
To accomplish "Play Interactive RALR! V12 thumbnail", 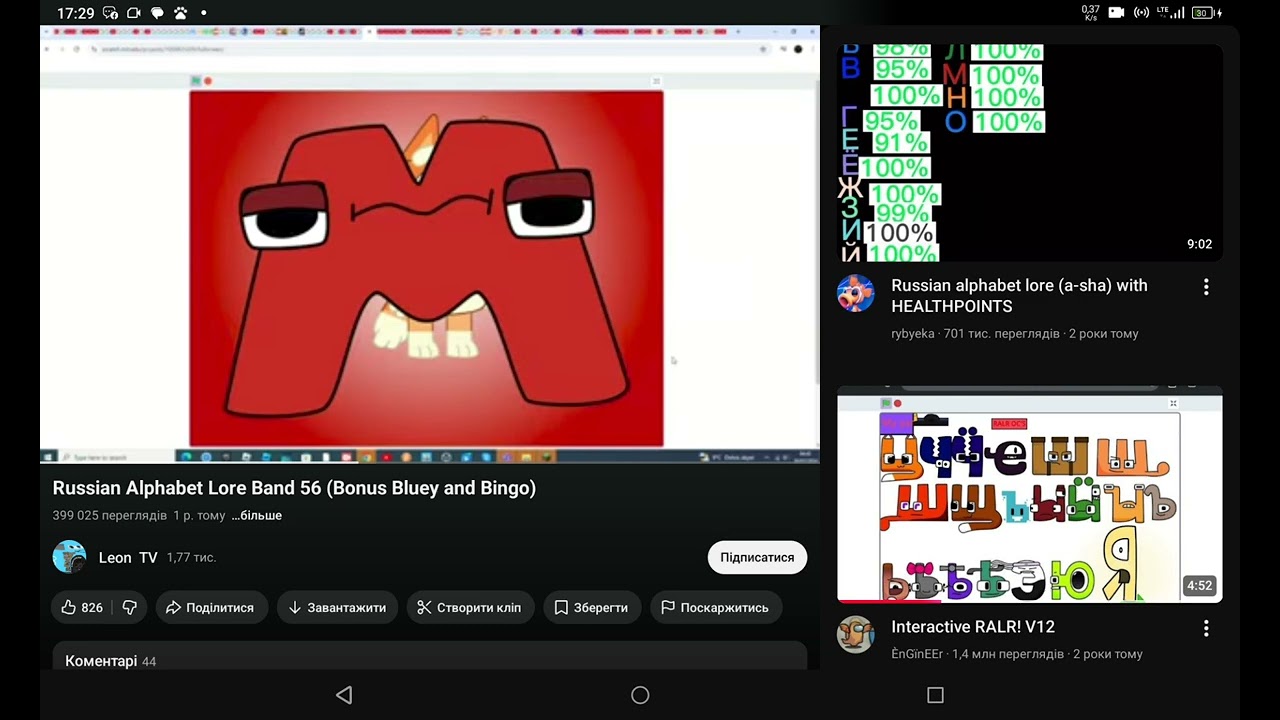I will pos(1030,494).
